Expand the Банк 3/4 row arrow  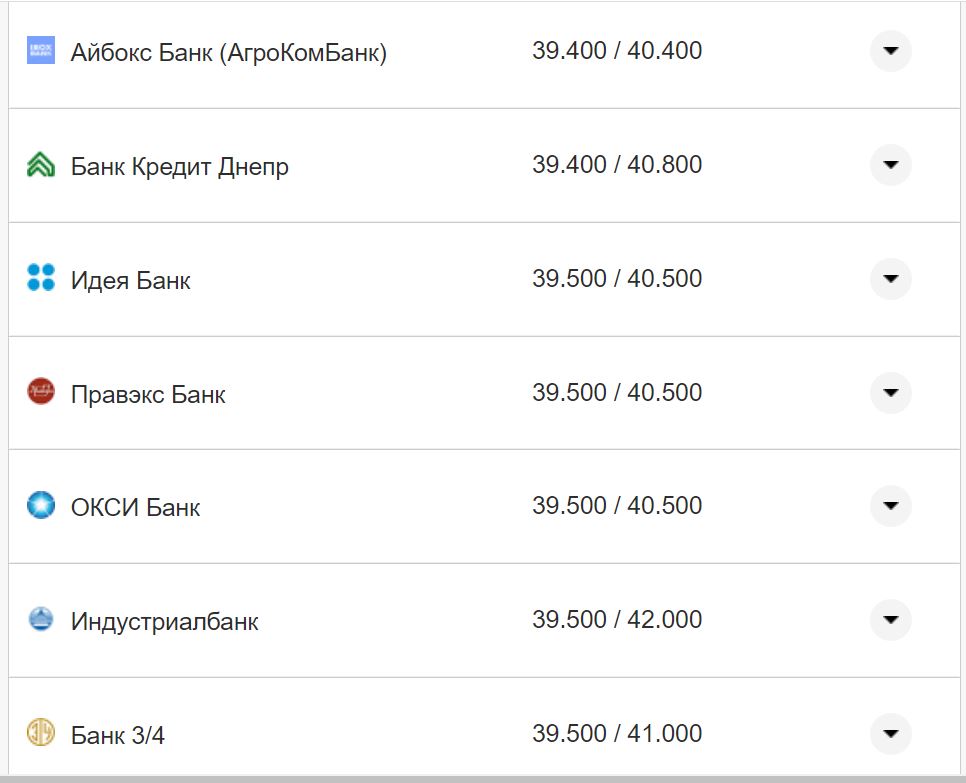890,734
